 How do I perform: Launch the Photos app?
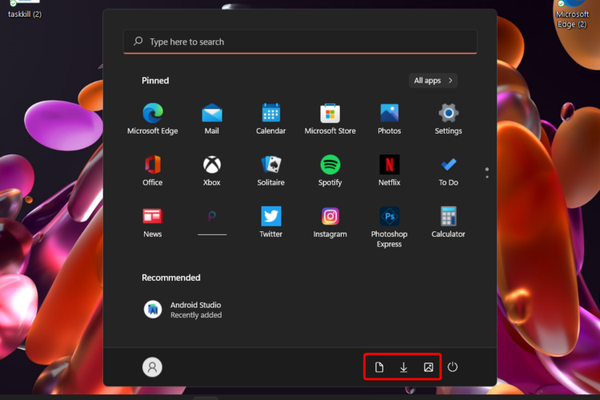click(389, 119)
